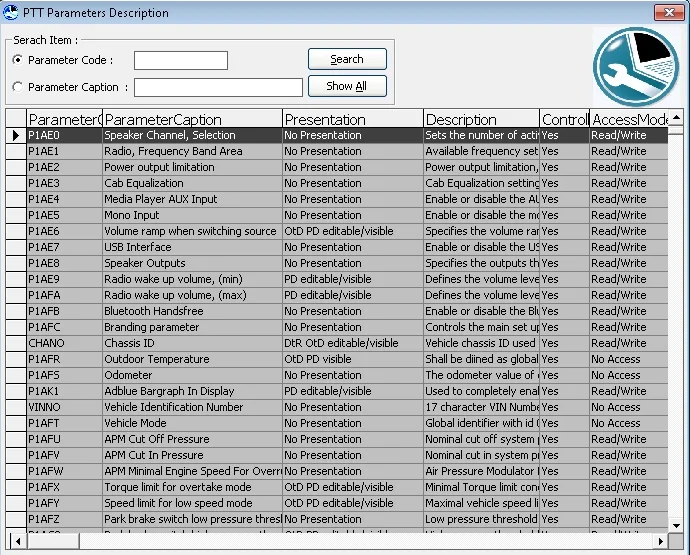Image resolution: width=690 pixels, height=555 pixels.
Task: Click the Description column header
Action: click(x=481, y=119)
